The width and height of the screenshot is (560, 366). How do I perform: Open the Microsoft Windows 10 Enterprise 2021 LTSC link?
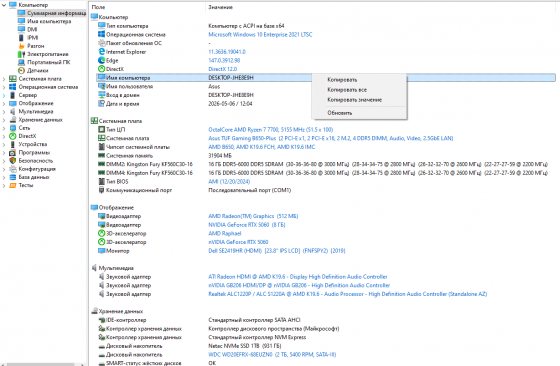(260, 34)
